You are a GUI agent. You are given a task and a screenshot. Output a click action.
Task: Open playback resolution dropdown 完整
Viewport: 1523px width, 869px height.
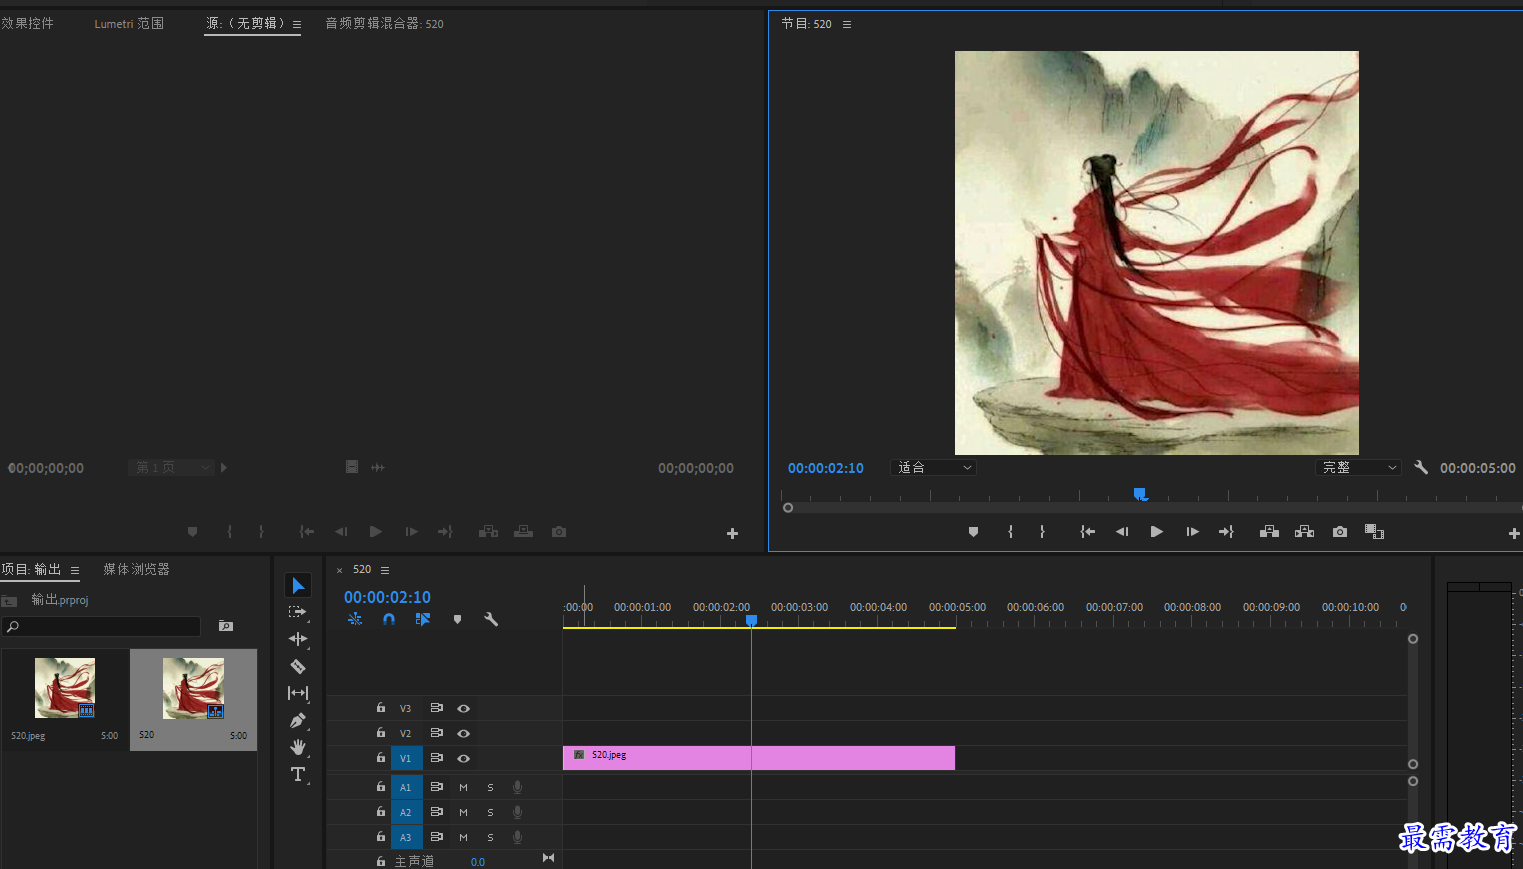click(1358, 467)
